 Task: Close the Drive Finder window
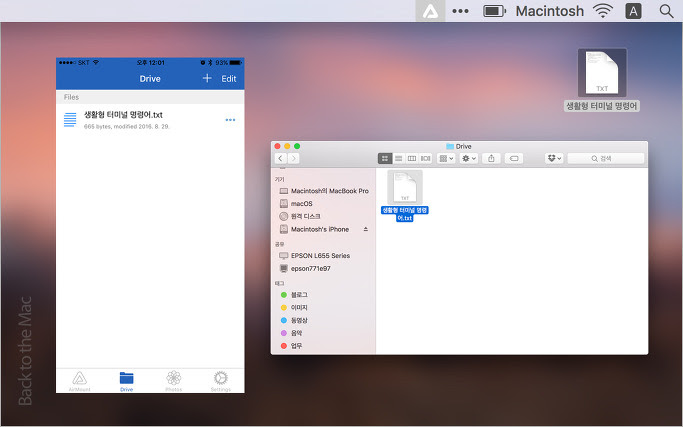pyautogui.click(x=277, y=146)
